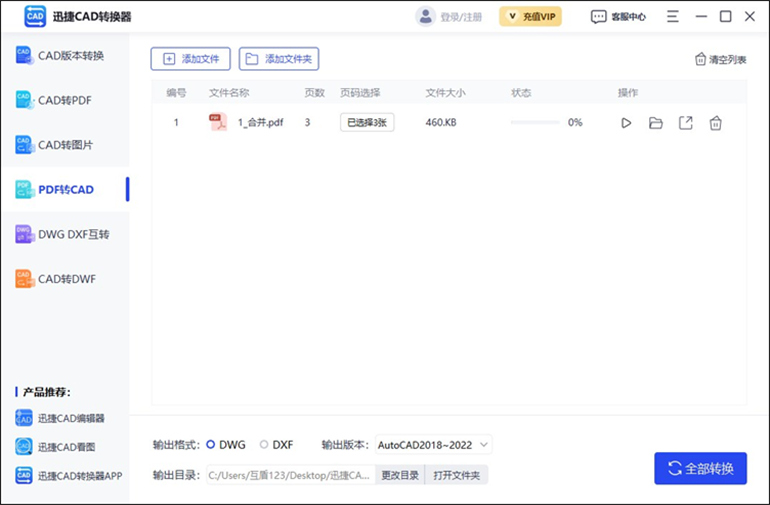The width and height of the screenshot is (770, 505).
Task: Open 已选择3张 page selection
Action: (367, 122)
